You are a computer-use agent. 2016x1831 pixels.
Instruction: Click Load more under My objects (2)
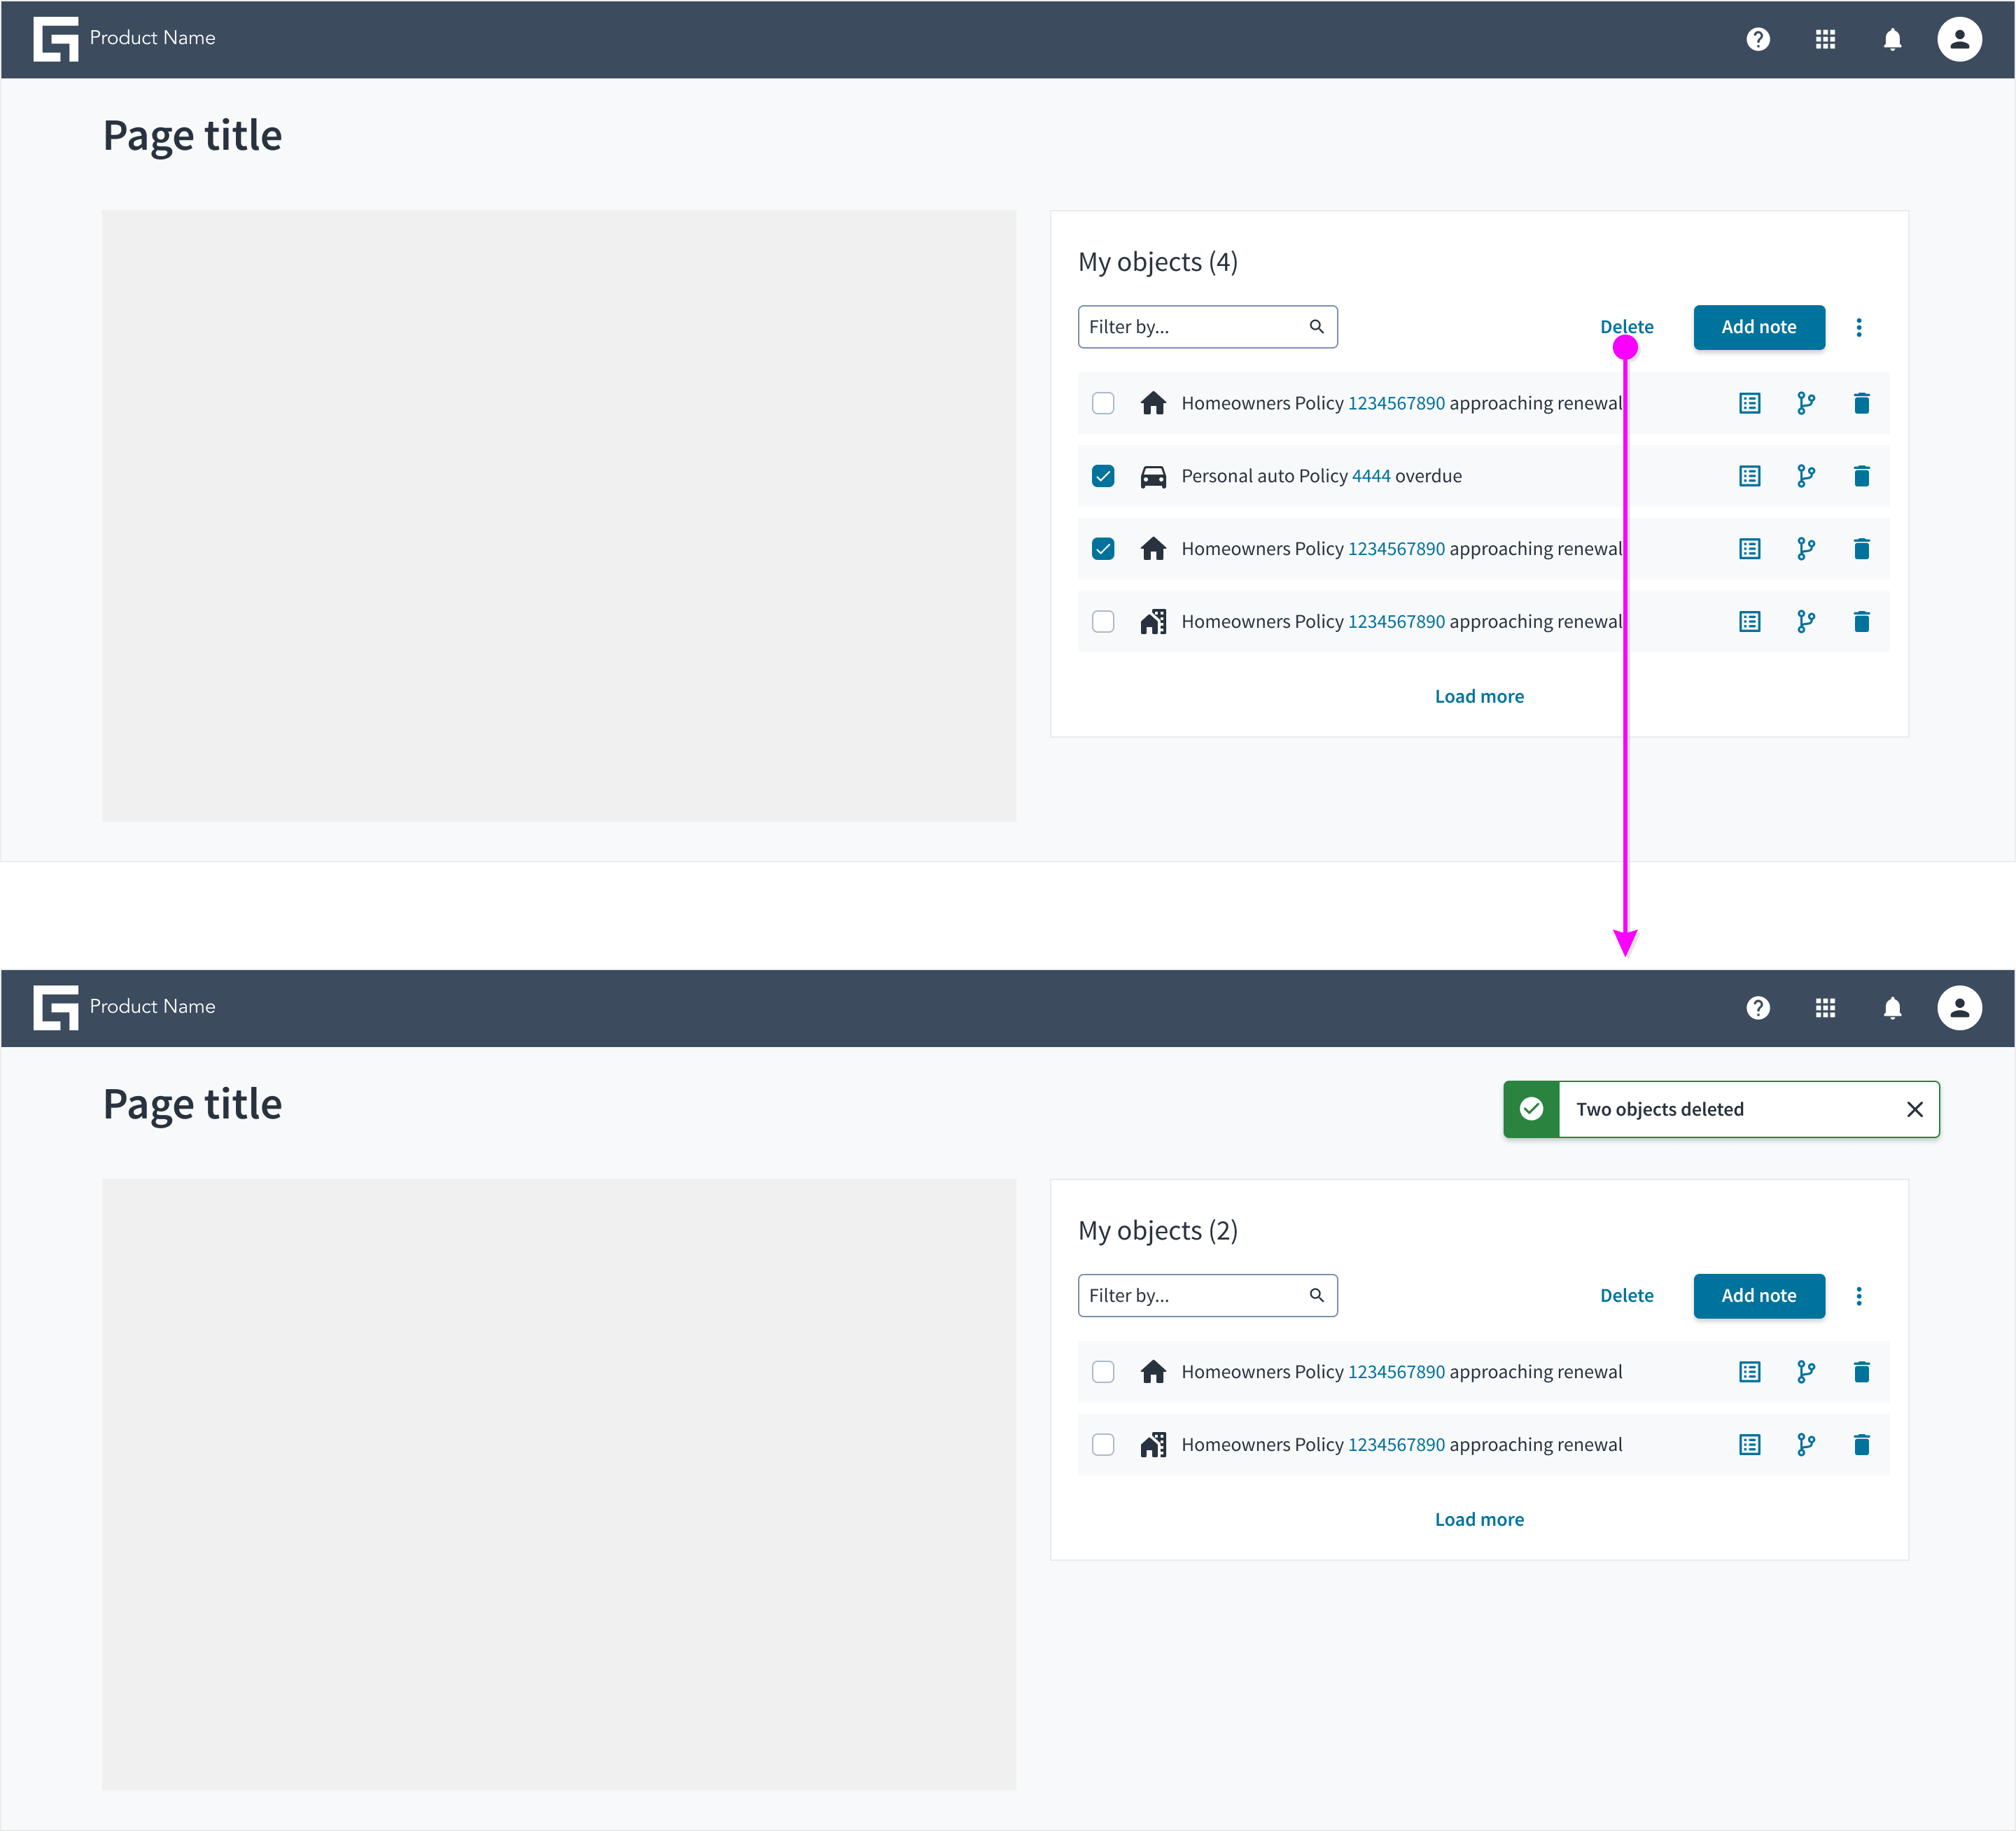click(x=1479, y=1520)
